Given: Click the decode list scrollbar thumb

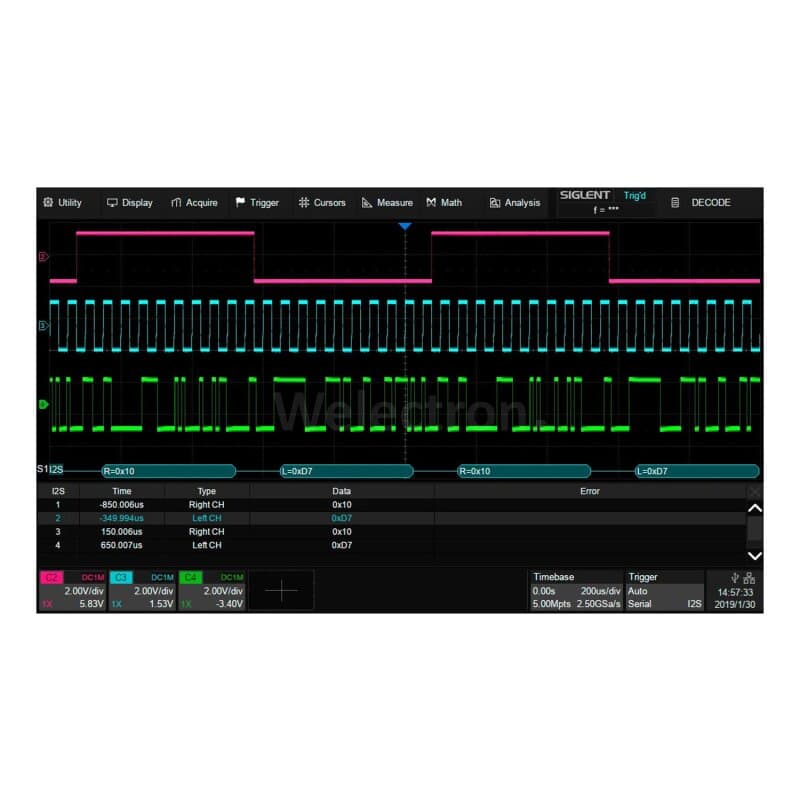Looking at the screenshot, I should coord(755,530).
